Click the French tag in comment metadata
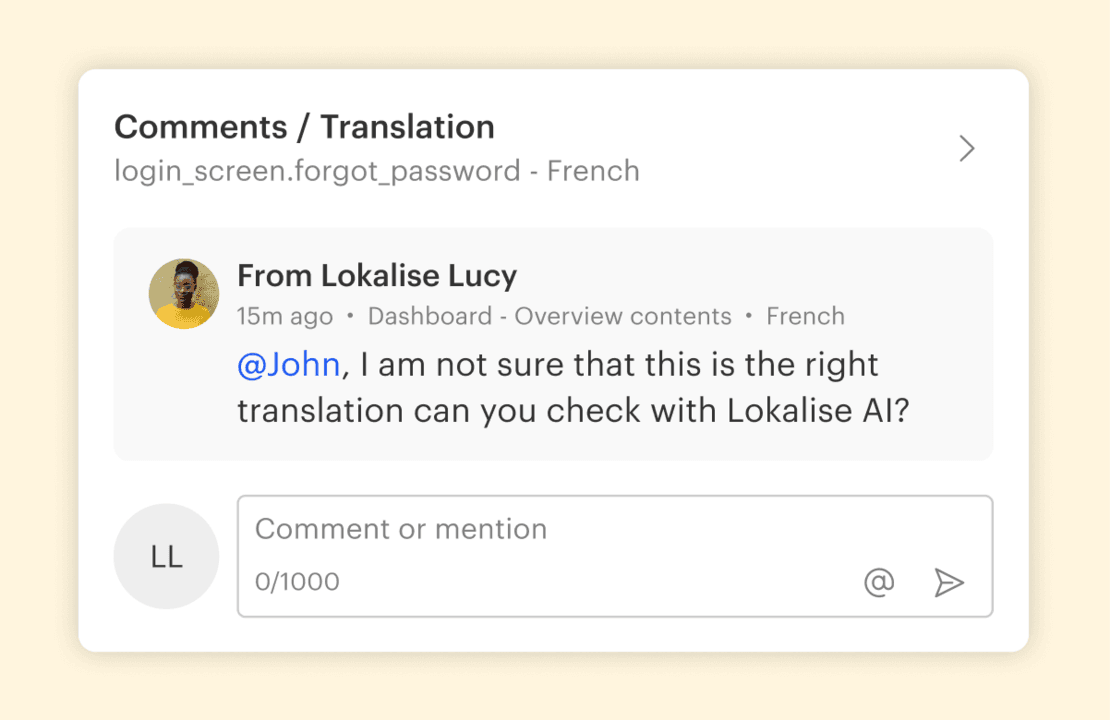1110x720 pixels. click(x=805, y=317)
